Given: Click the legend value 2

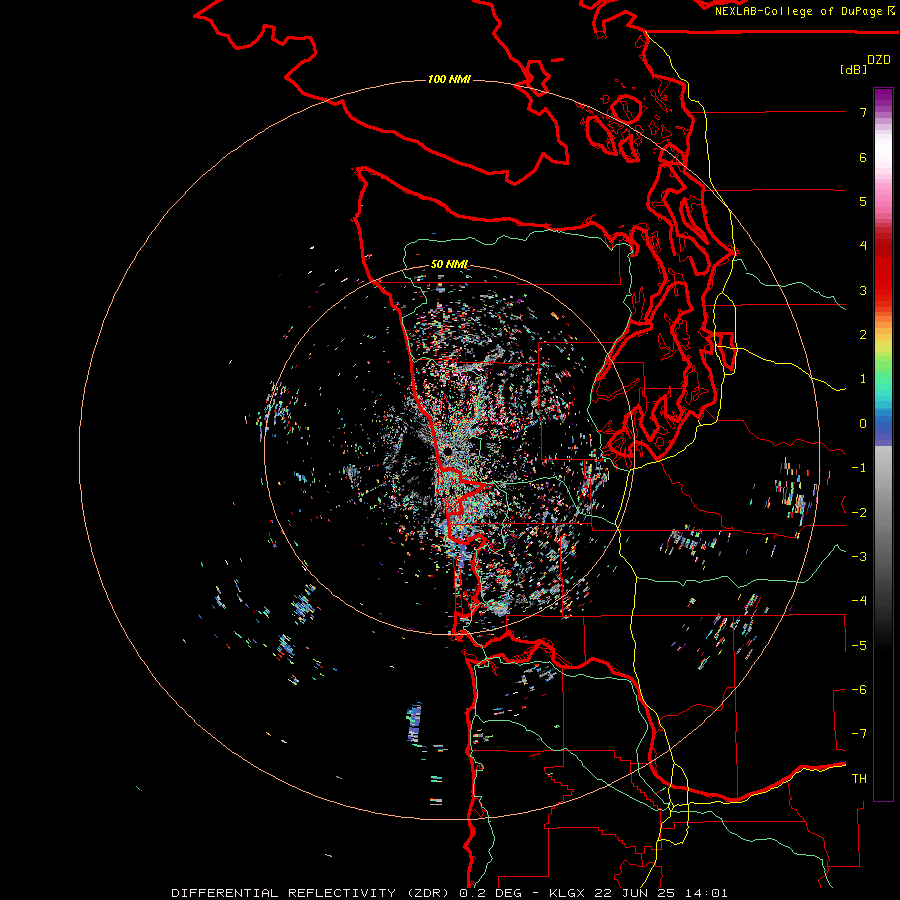Looking at the screenshot, I should (863, 335).
